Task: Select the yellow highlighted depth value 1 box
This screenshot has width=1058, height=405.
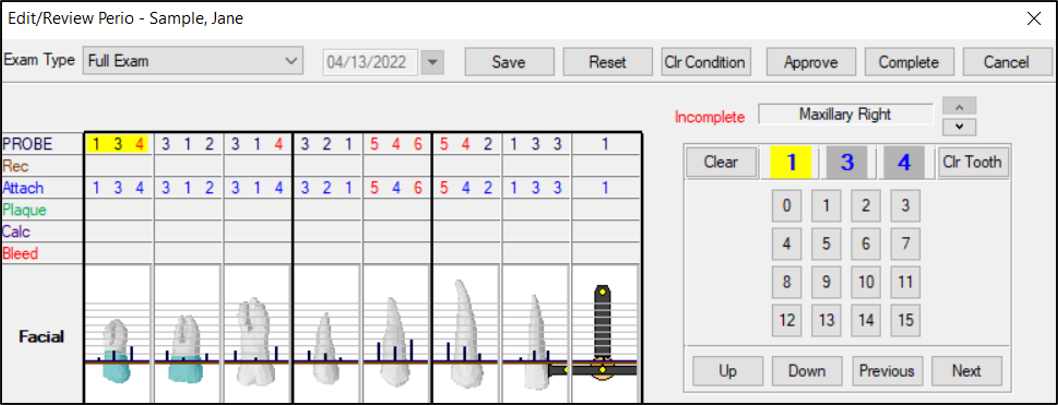Action: click(791, 162)
